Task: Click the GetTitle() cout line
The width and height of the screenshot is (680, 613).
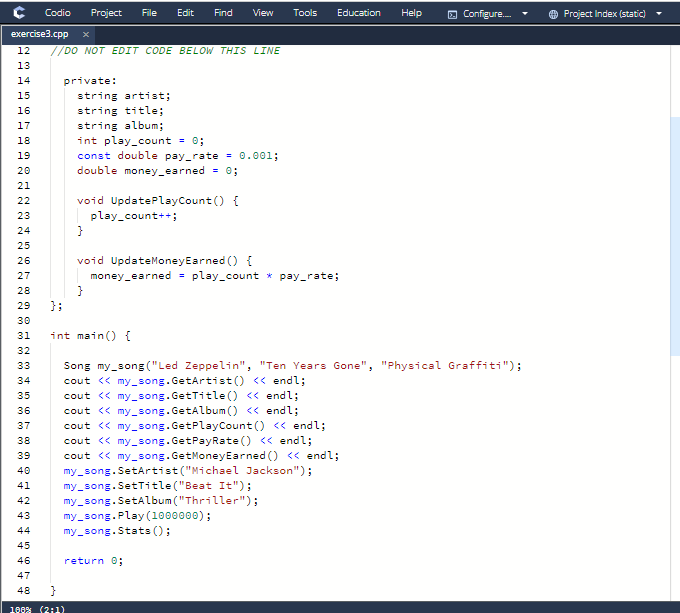Action: (x=181, y=396)
